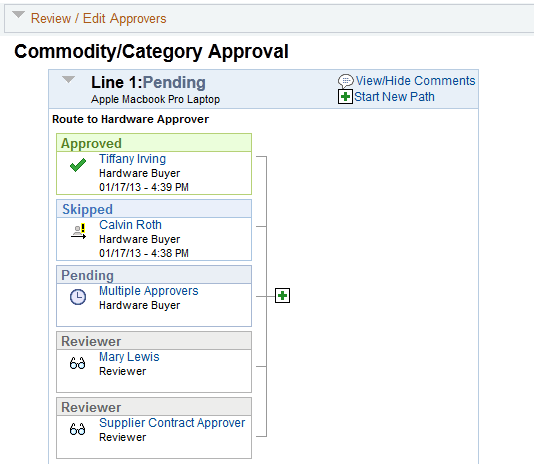
Task: Open Calvin Roth approver link
Action: [x=130, y=225]
